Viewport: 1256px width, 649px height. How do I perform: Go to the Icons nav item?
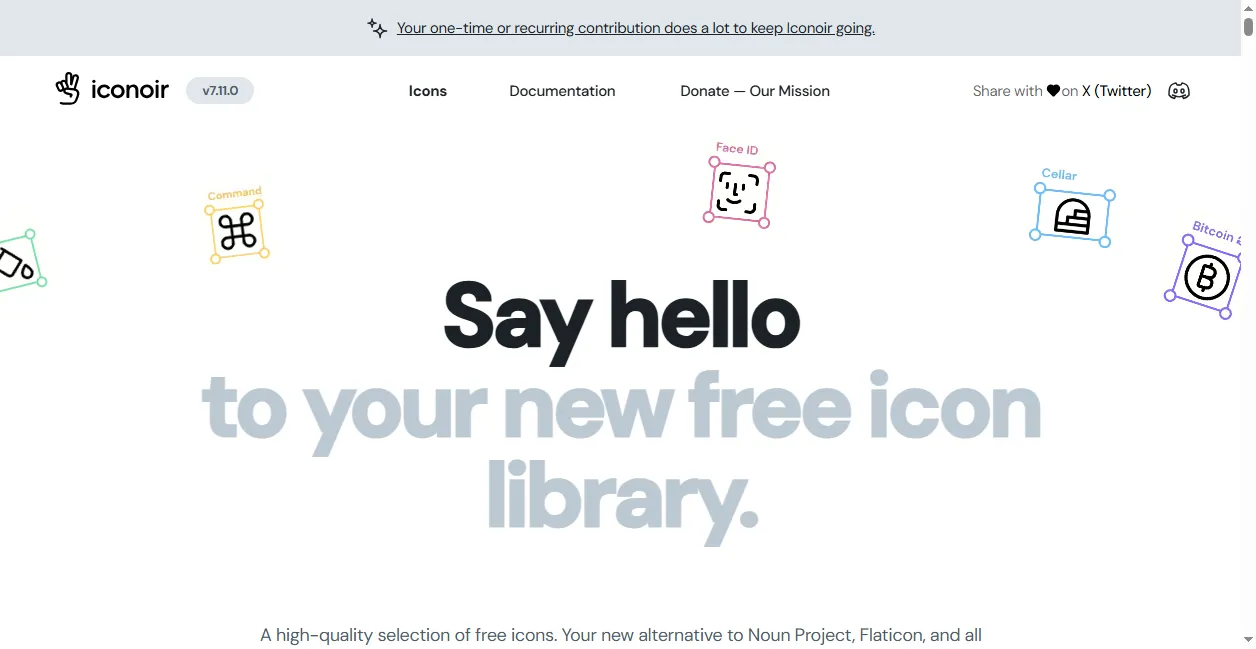point(428,91)
